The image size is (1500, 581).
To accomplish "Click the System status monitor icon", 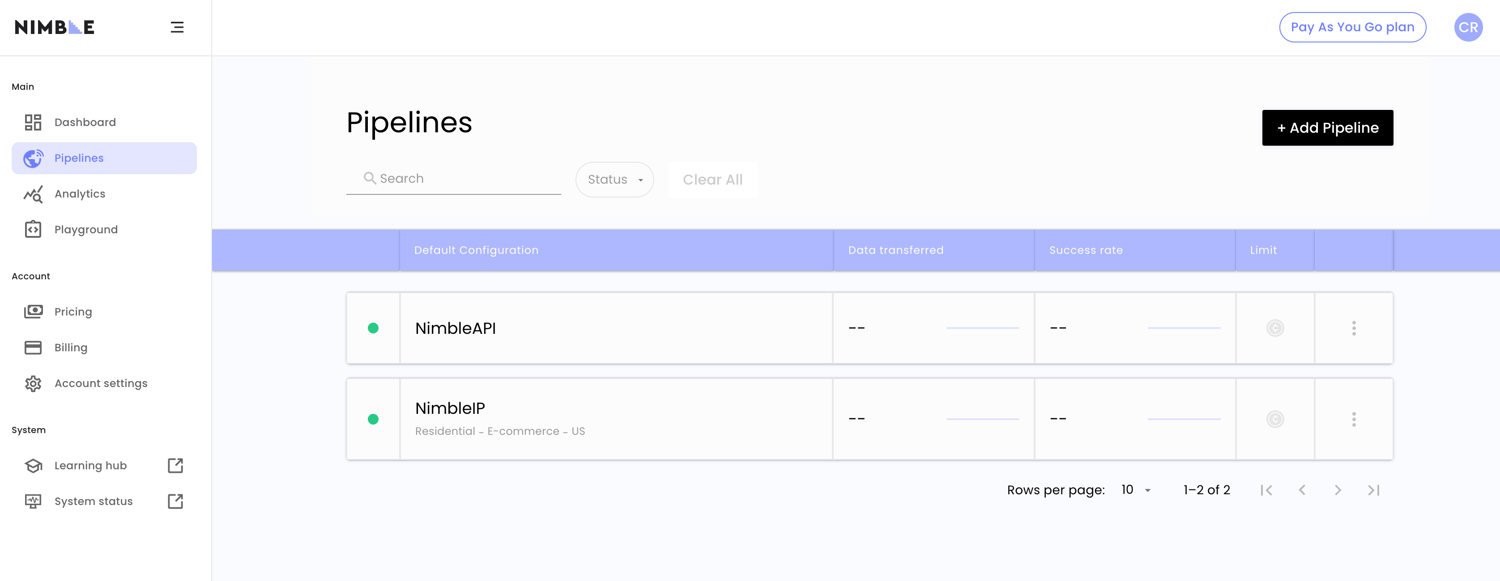I will tap(33, 501).
